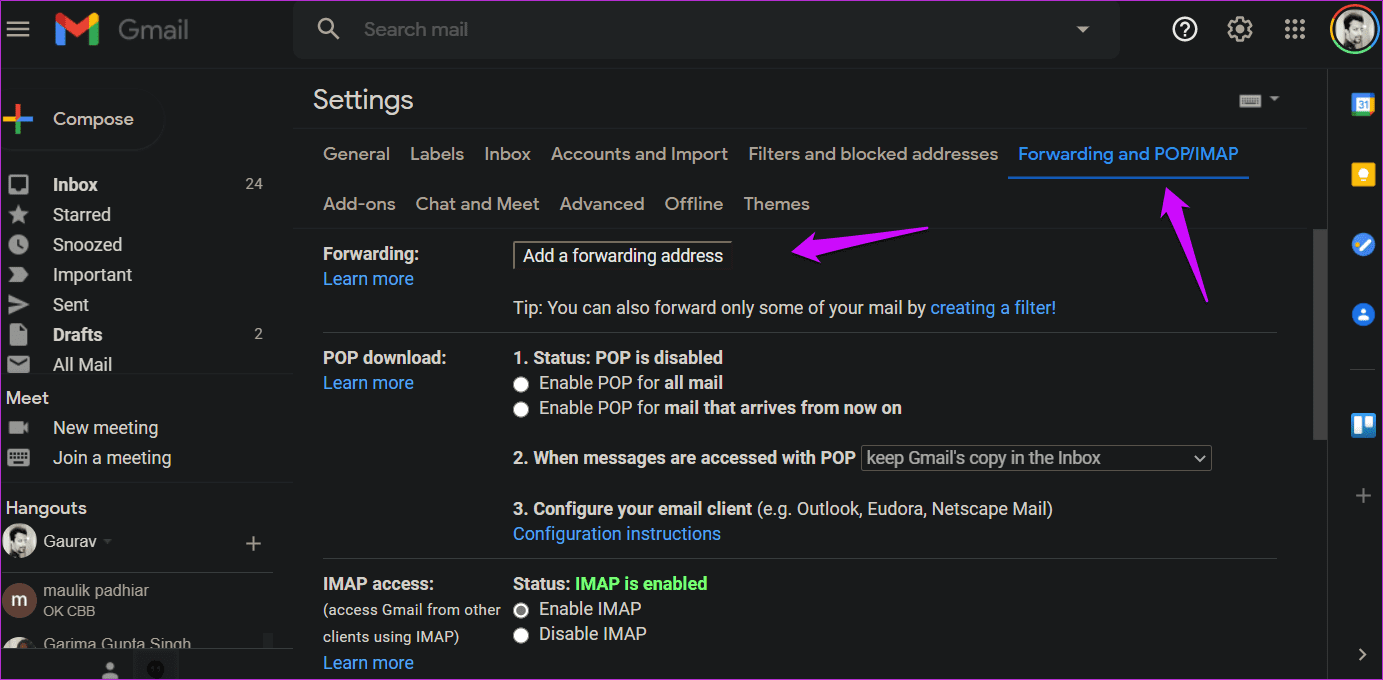This screenshot has height=680, width=1383.
Task: Open Contacts side panel icon
Action: tap(1363, 314)
